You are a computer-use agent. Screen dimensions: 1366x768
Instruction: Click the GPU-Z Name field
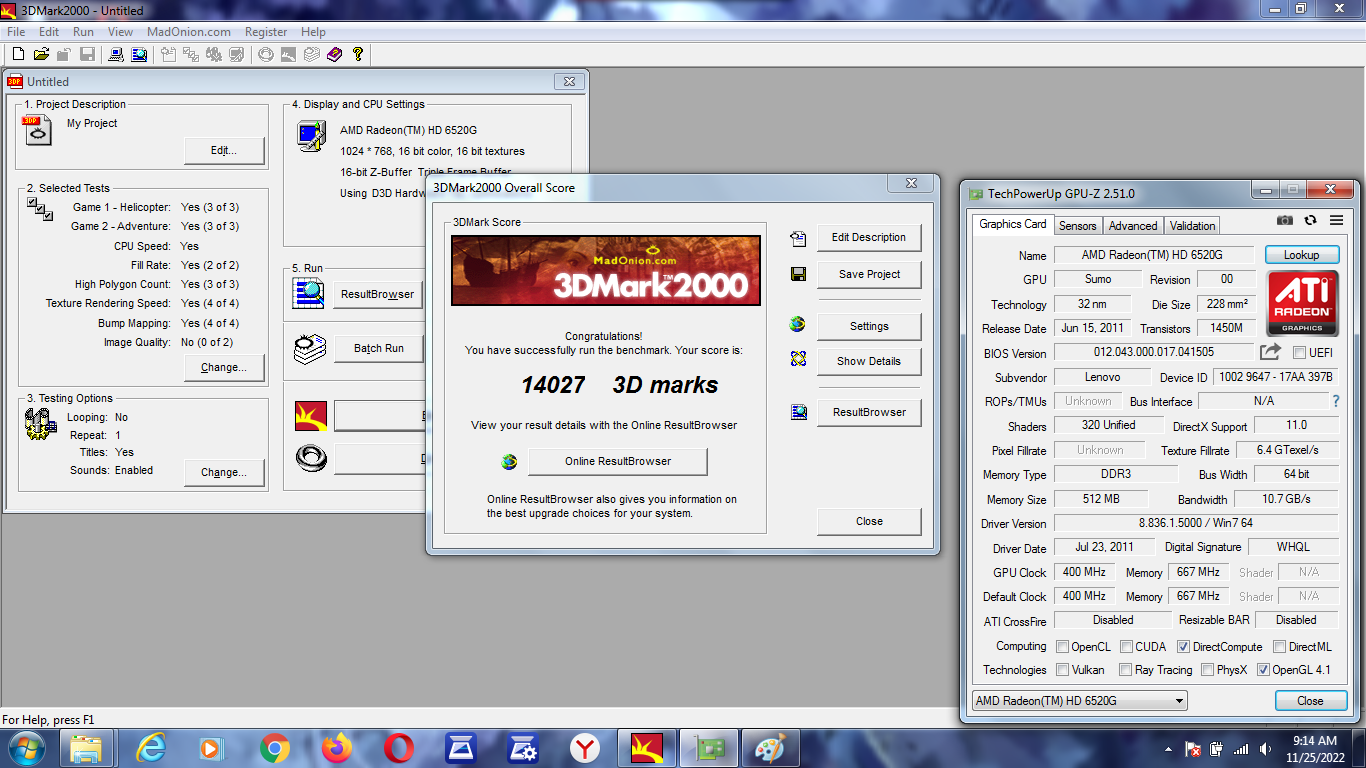[x=1152, y=255]
